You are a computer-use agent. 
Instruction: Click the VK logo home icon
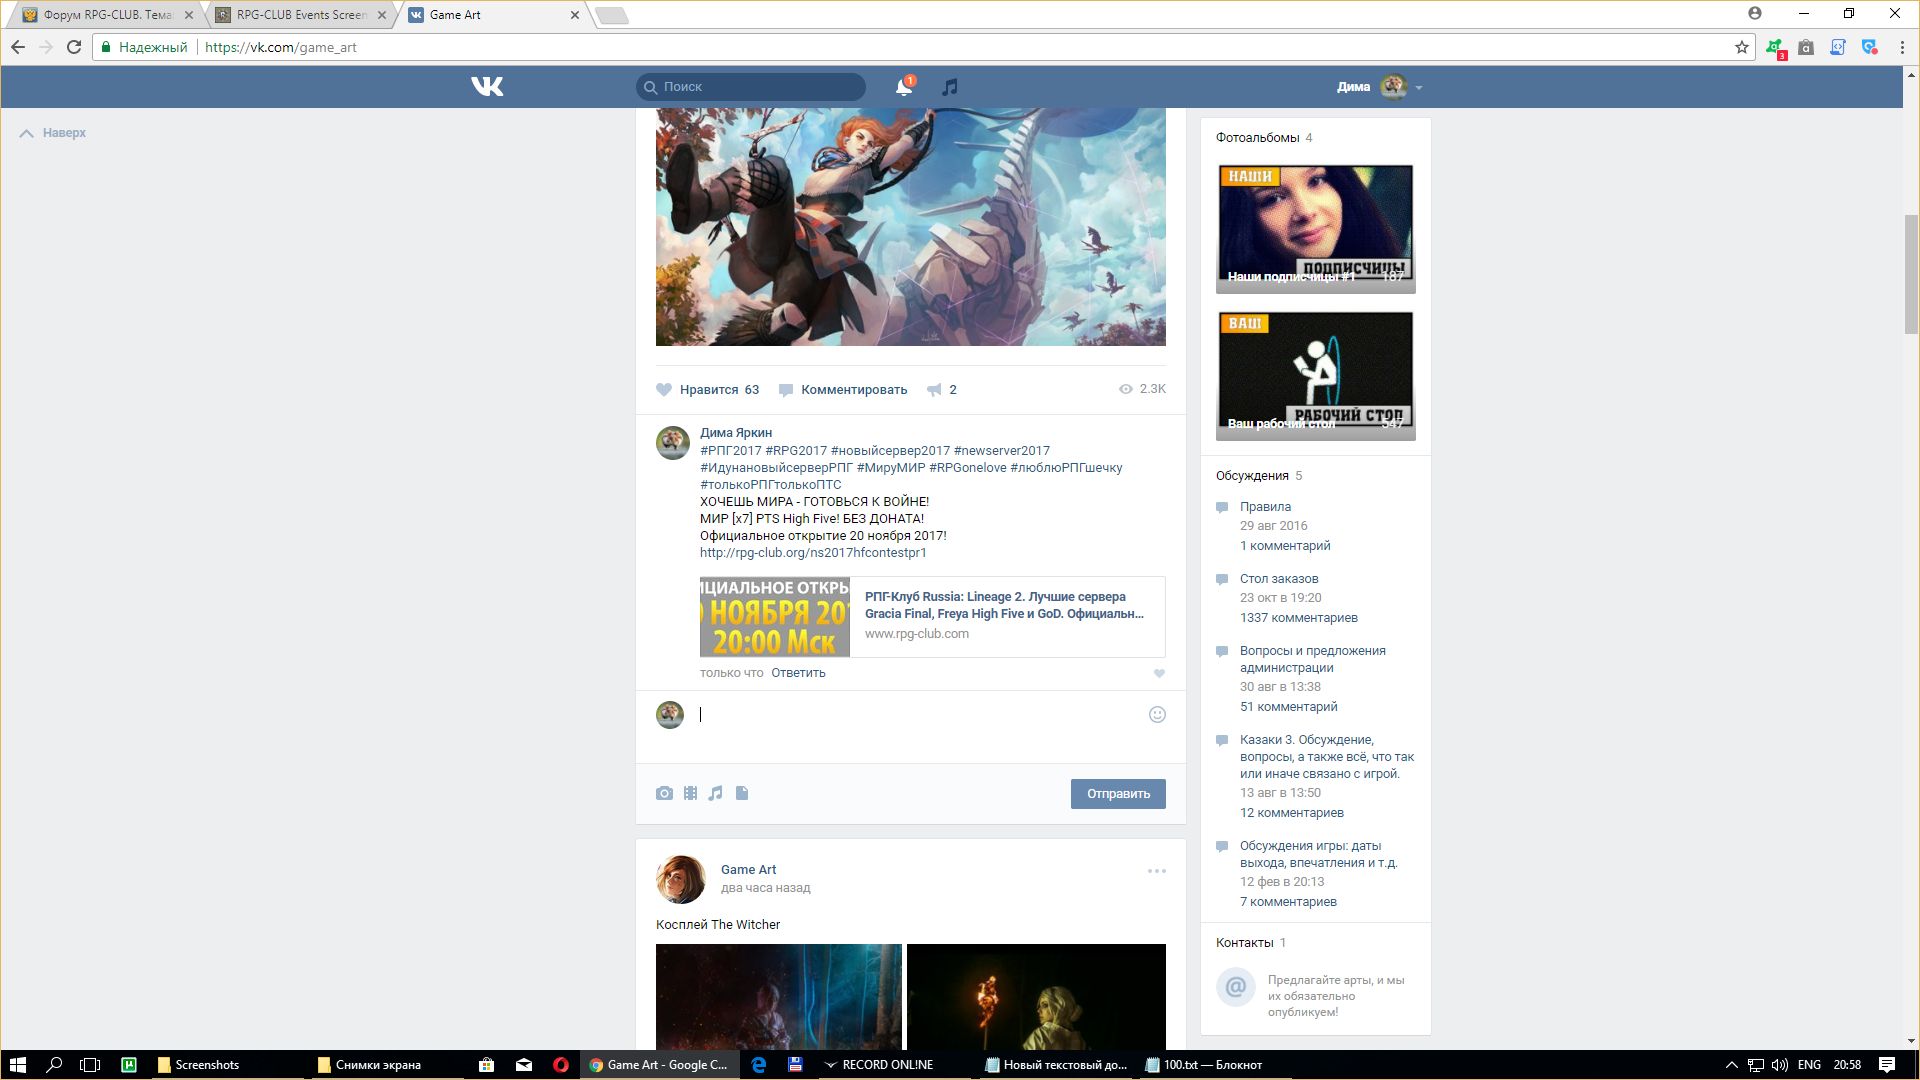pos(487,87)
